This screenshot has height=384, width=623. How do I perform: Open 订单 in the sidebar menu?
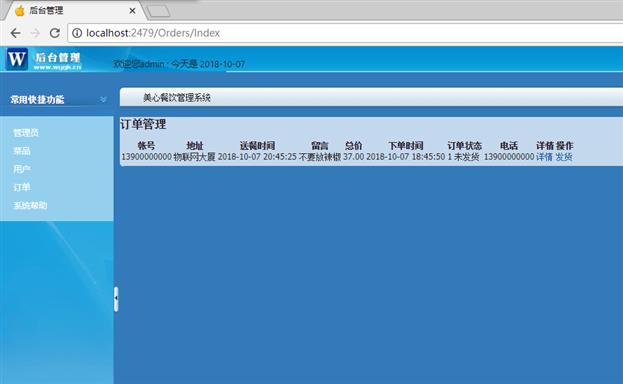[x=22, y=187]
